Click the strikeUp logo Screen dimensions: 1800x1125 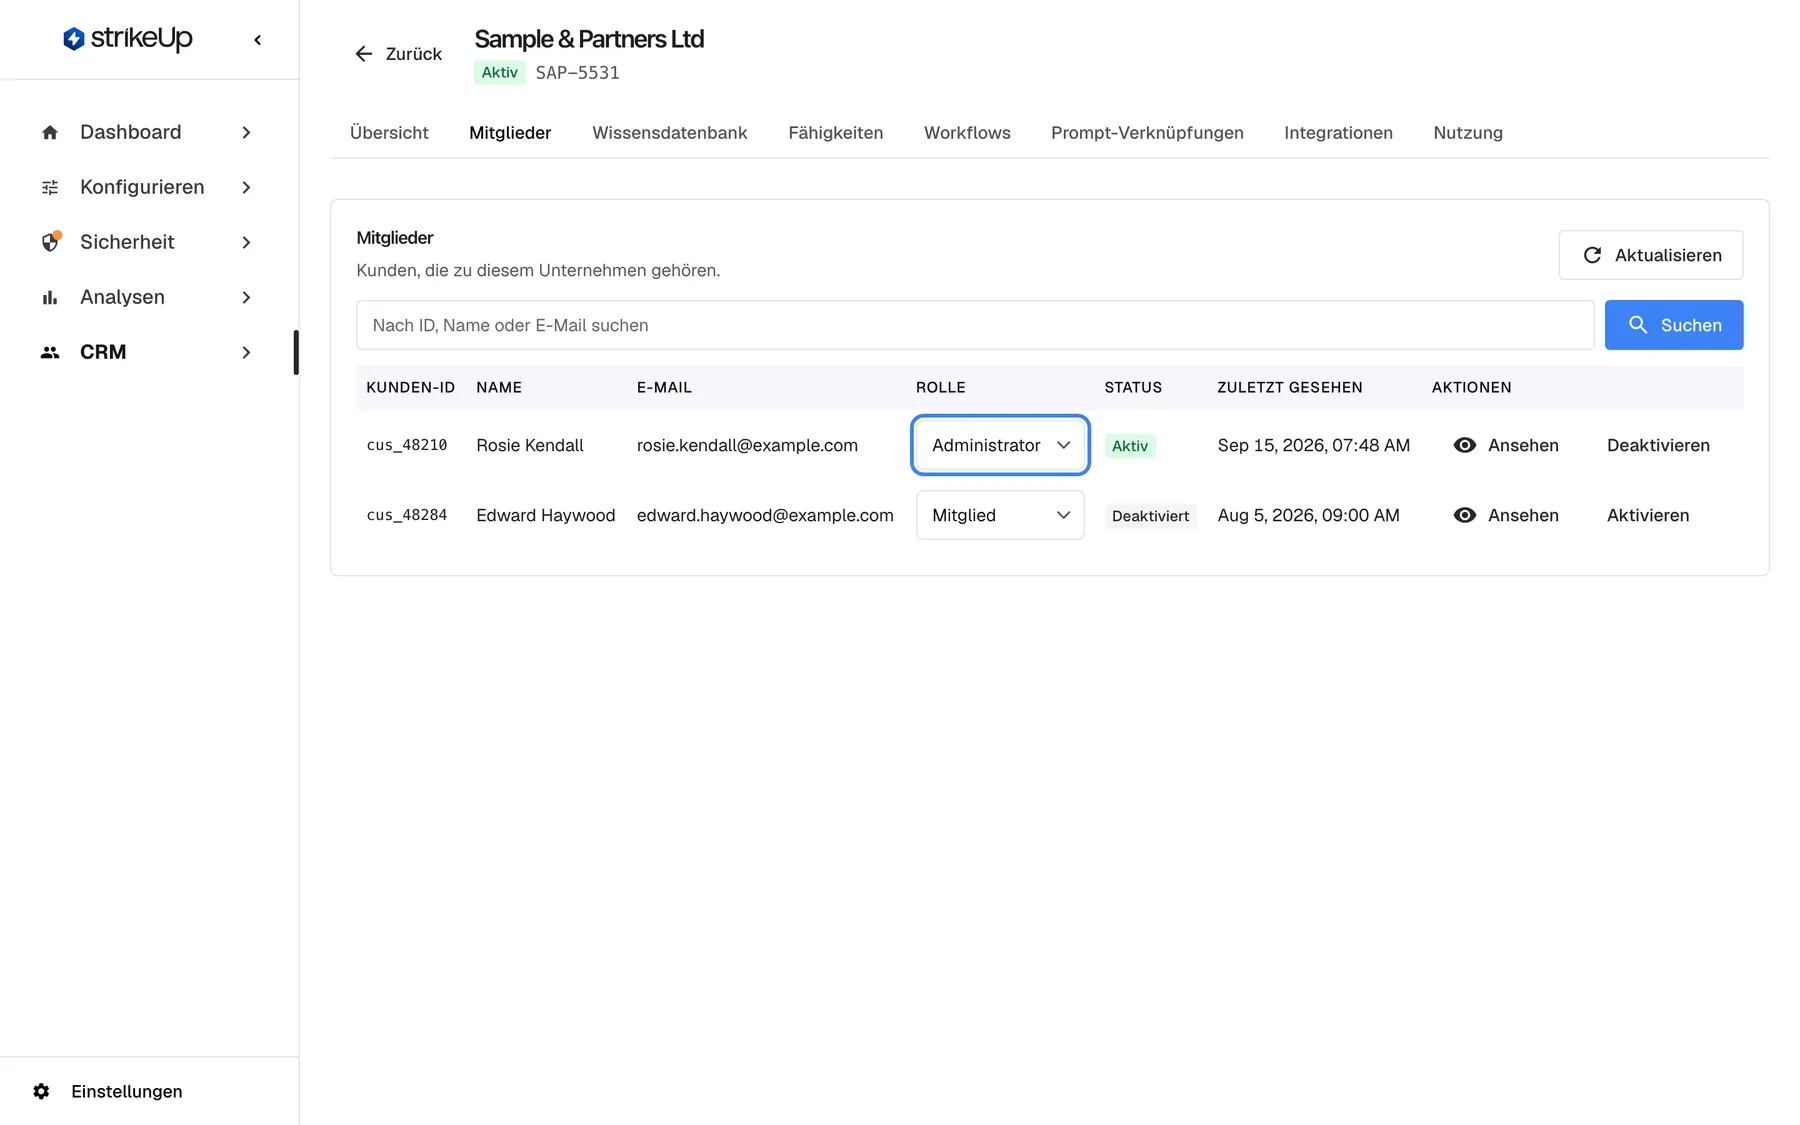coord(127,39)
